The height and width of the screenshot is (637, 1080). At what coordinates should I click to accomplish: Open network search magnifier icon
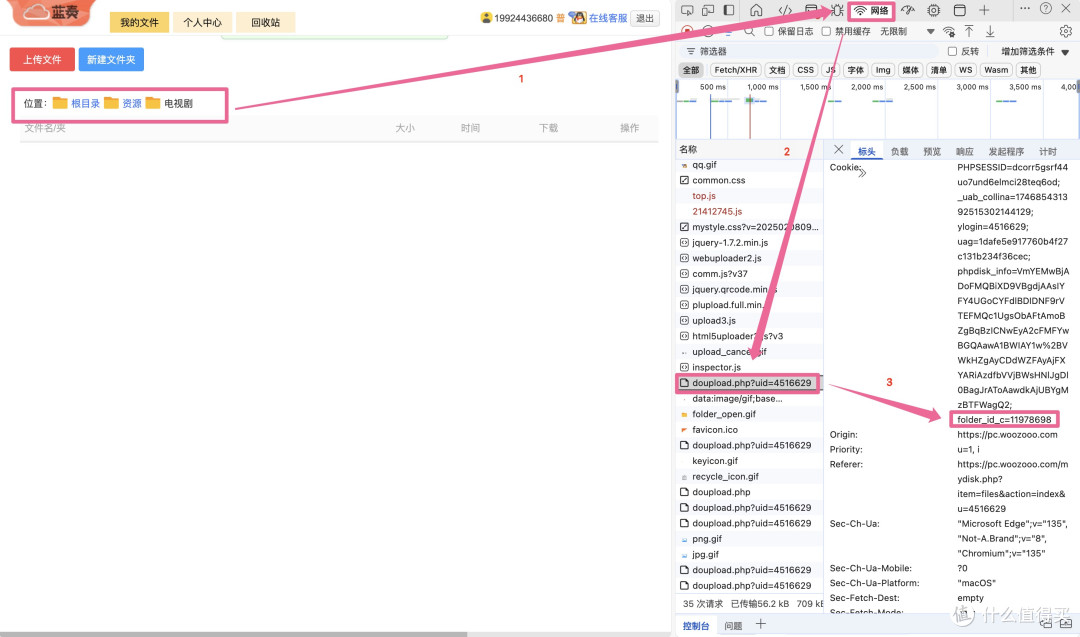pos(749,31)
